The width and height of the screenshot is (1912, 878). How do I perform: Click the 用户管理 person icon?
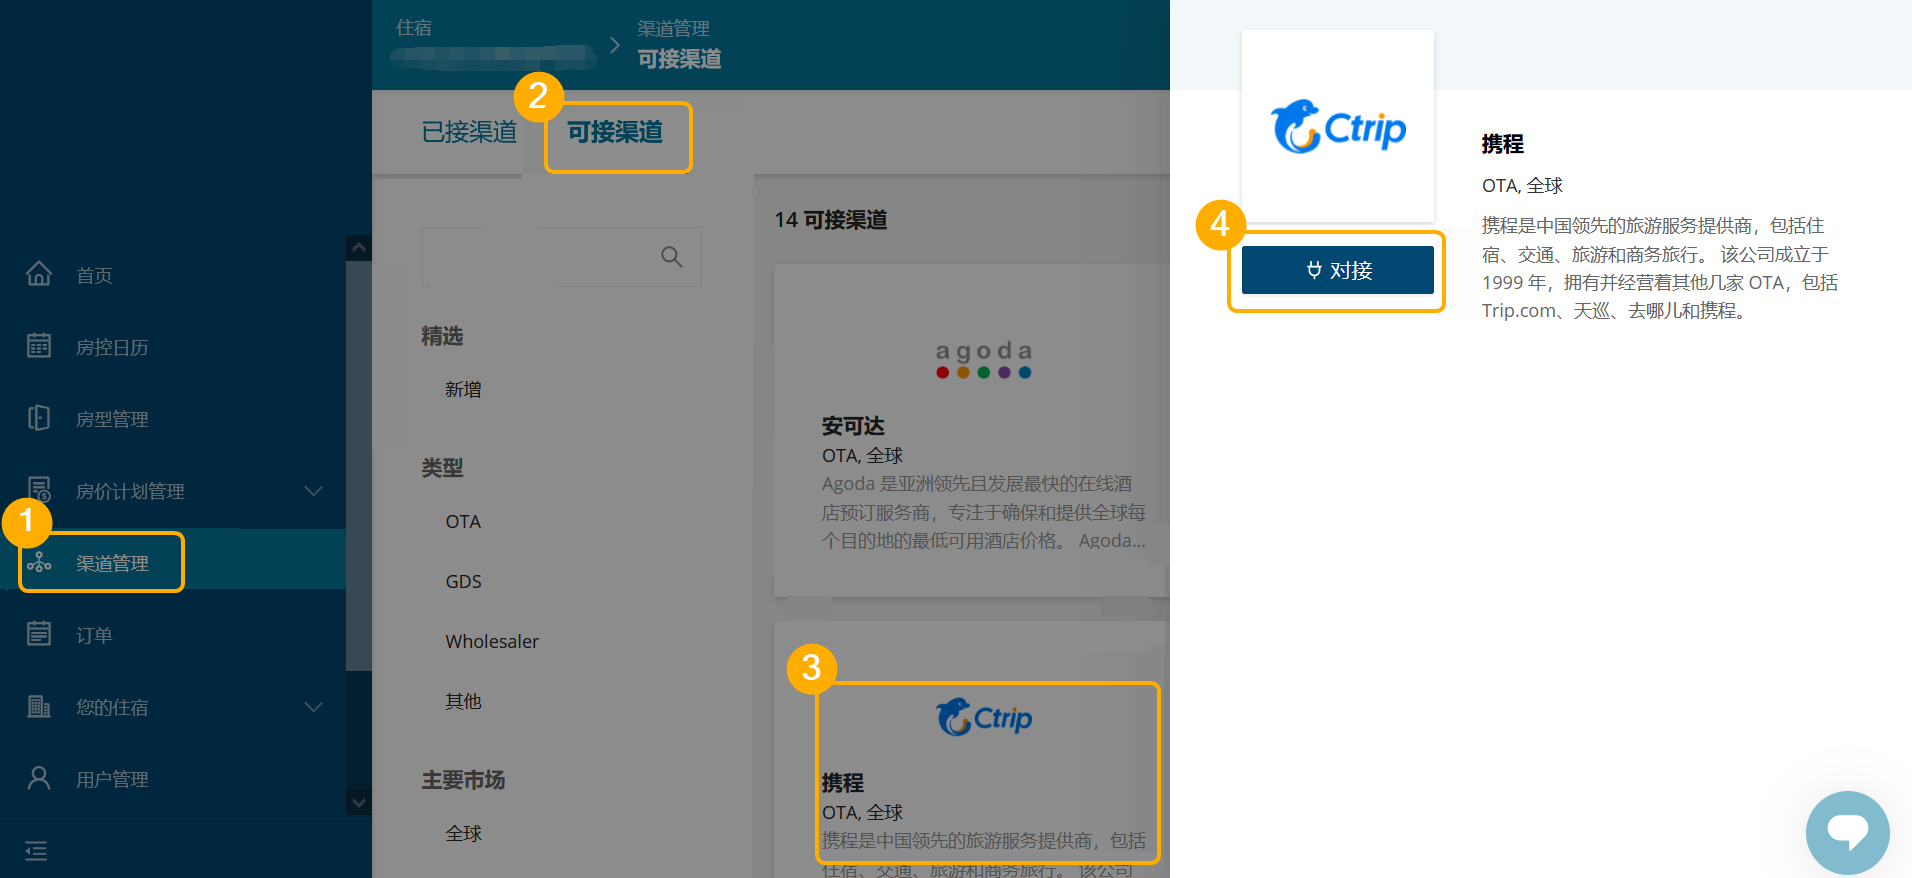coord(39,777)
